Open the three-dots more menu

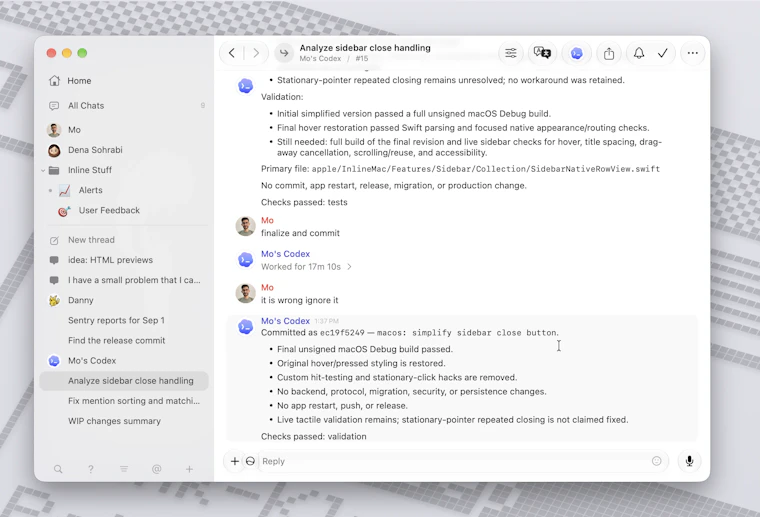click(693, 53)
